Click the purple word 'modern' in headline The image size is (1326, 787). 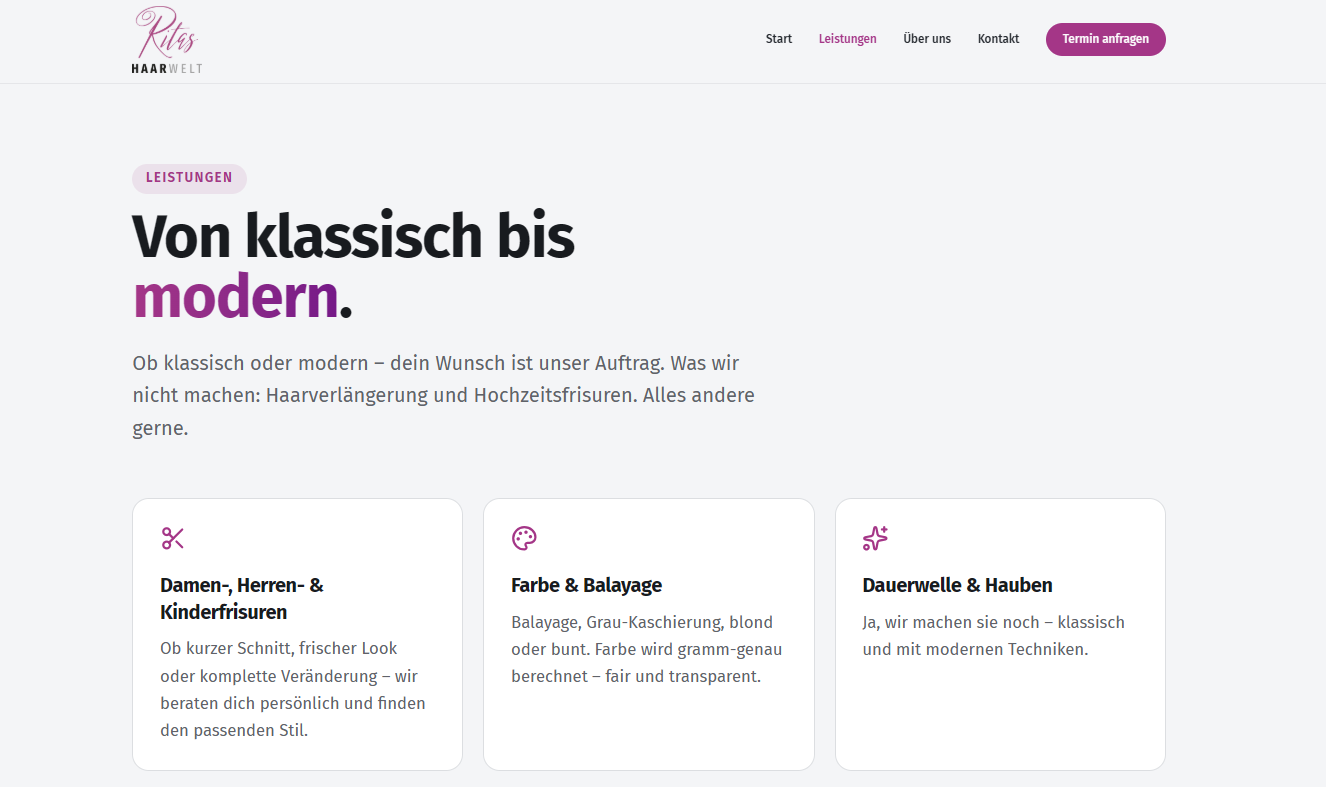235,297
